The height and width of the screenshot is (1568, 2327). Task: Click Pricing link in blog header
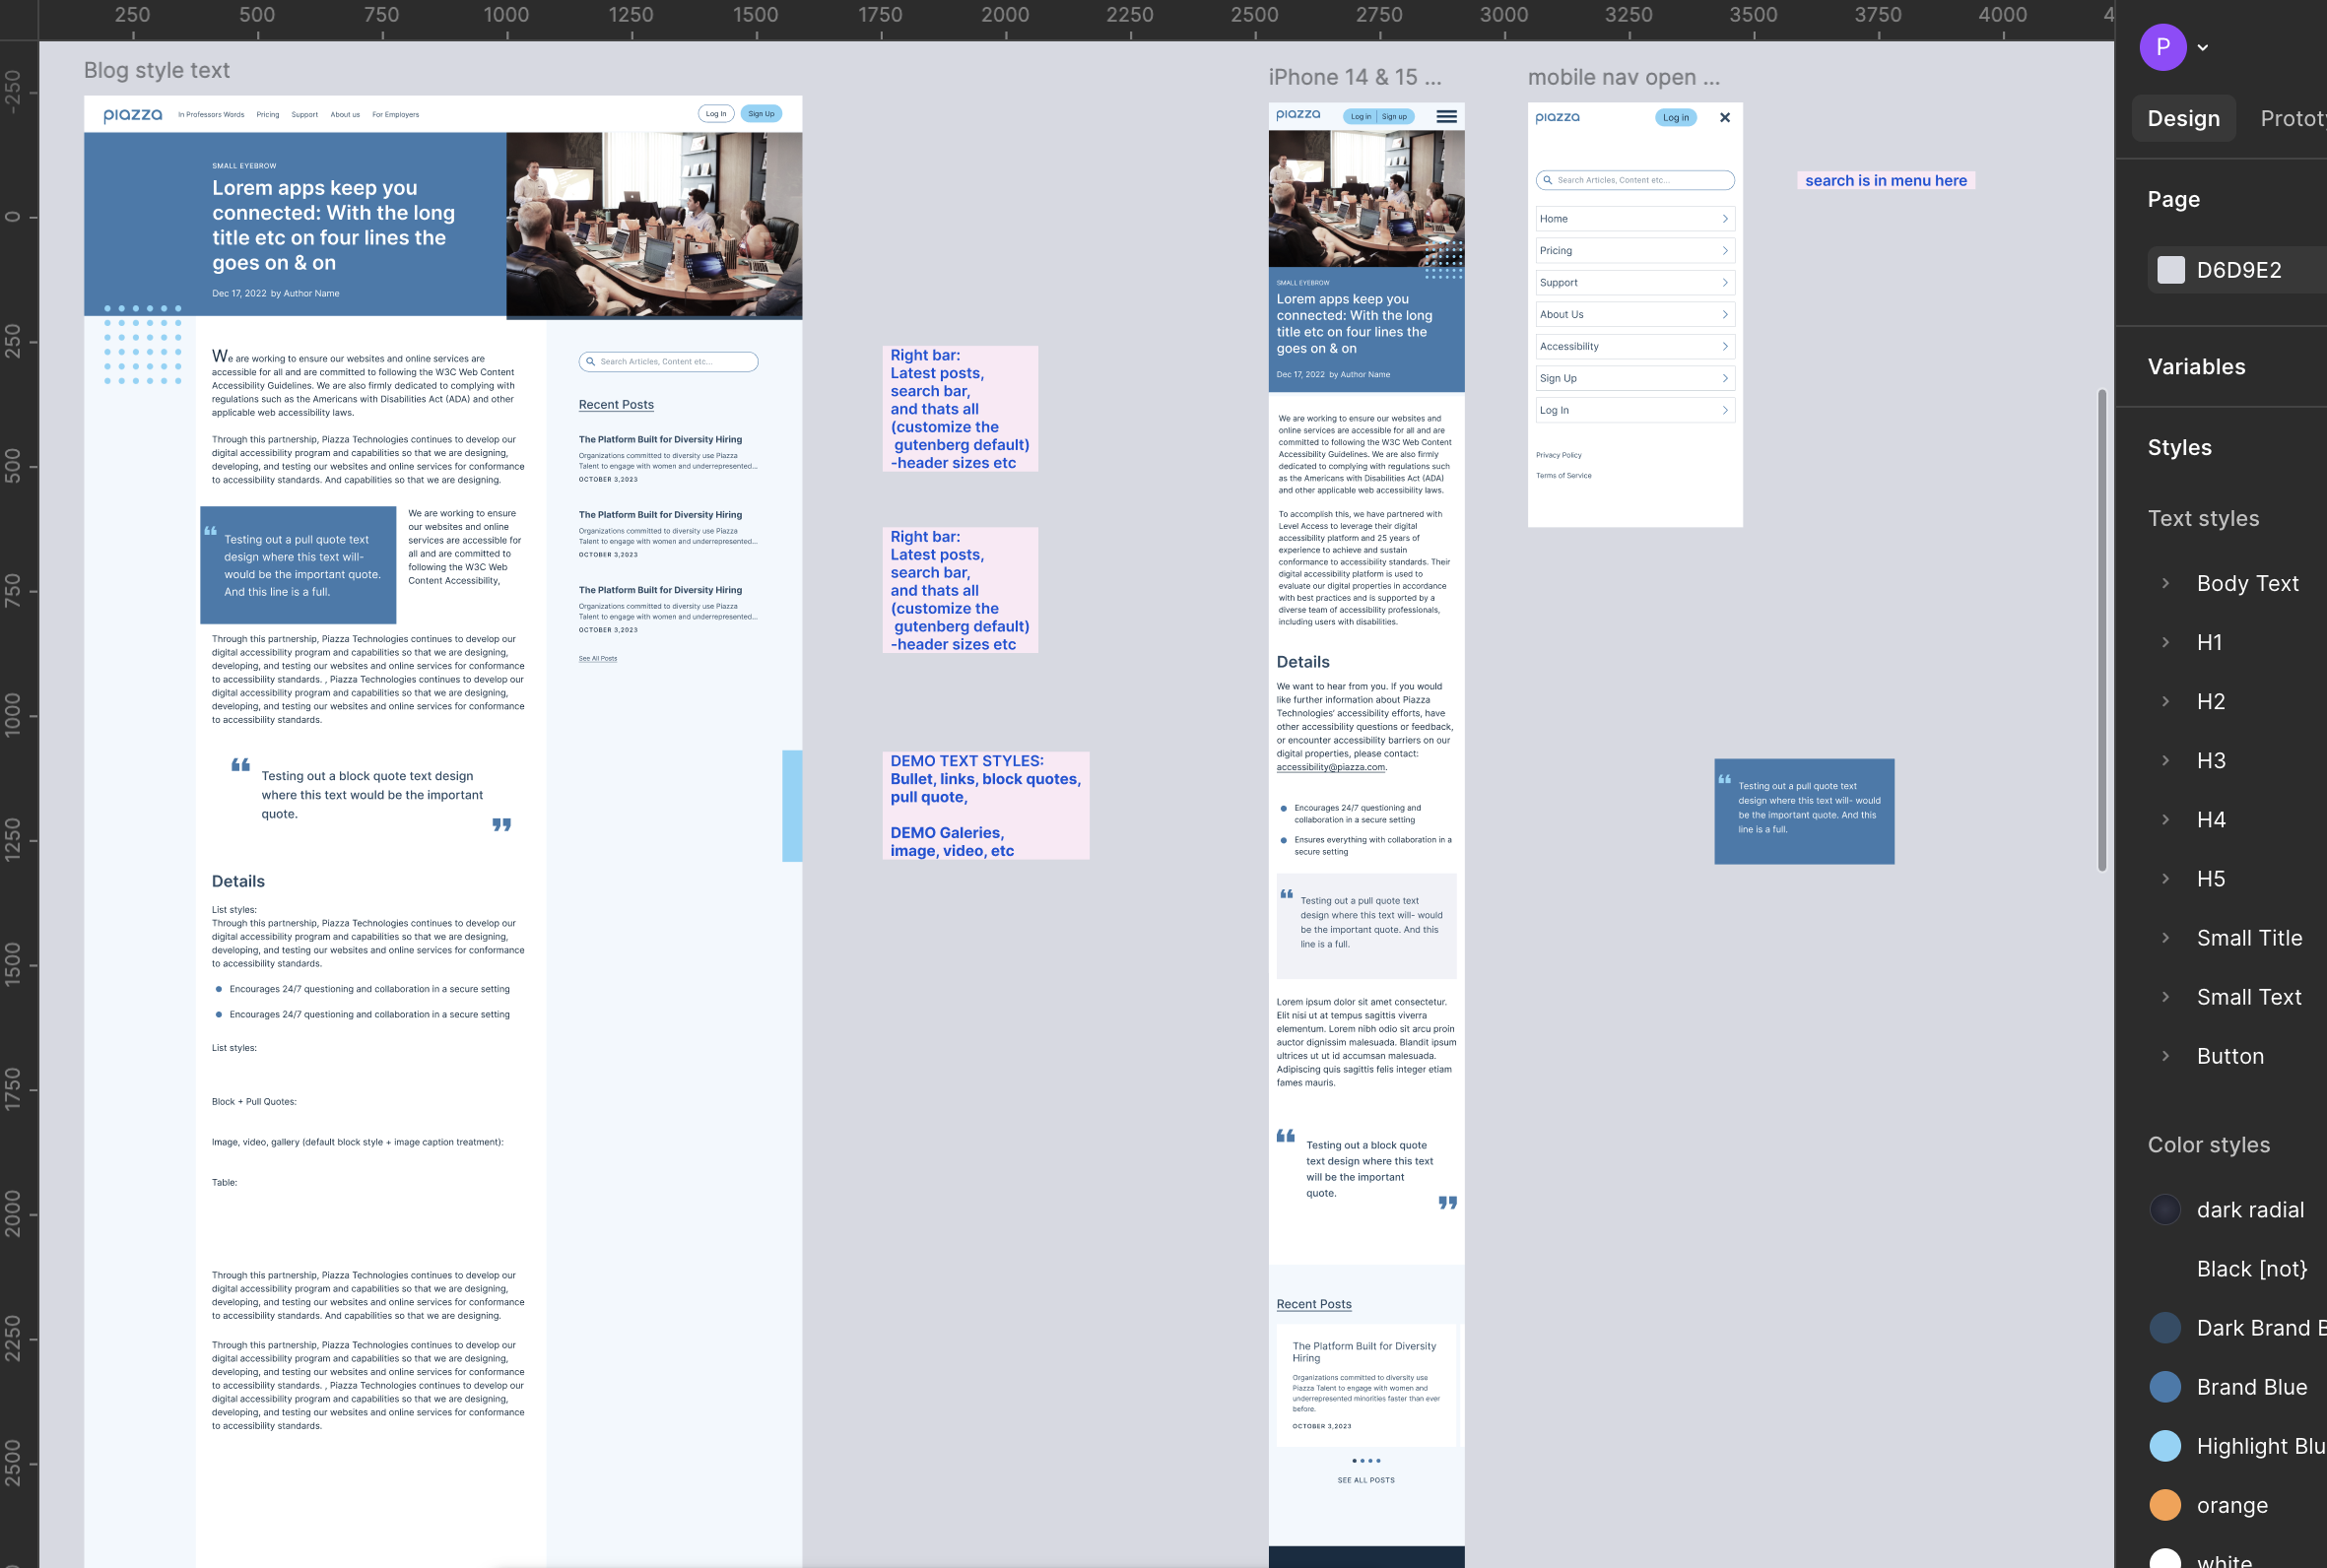268,115
